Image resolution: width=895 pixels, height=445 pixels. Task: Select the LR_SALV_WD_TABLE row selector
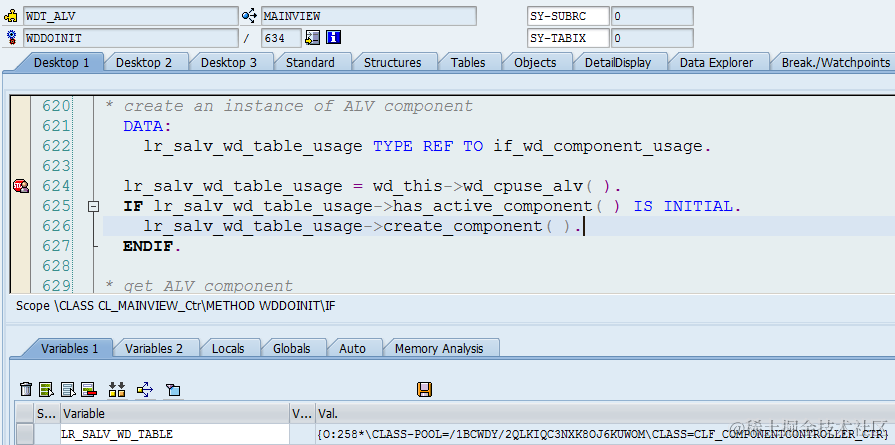pos(25,434)
